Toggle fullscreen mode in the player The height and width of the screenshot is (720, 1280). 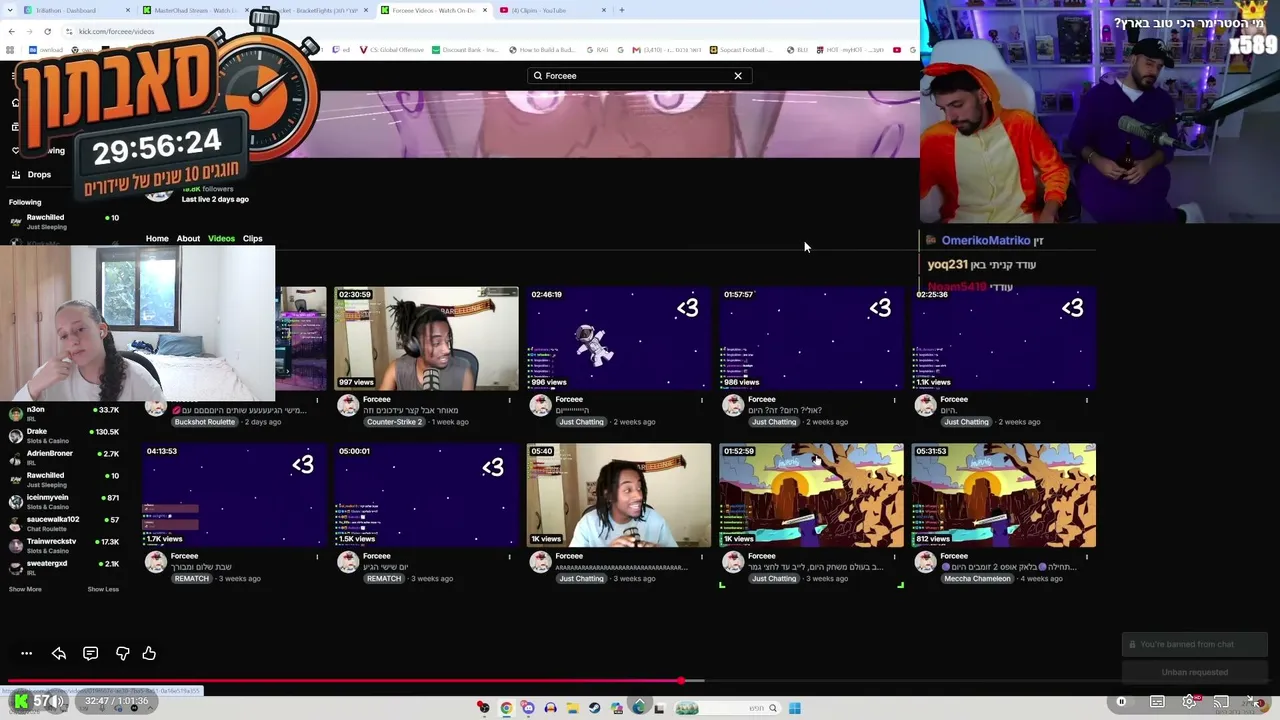pos(1254,701)
